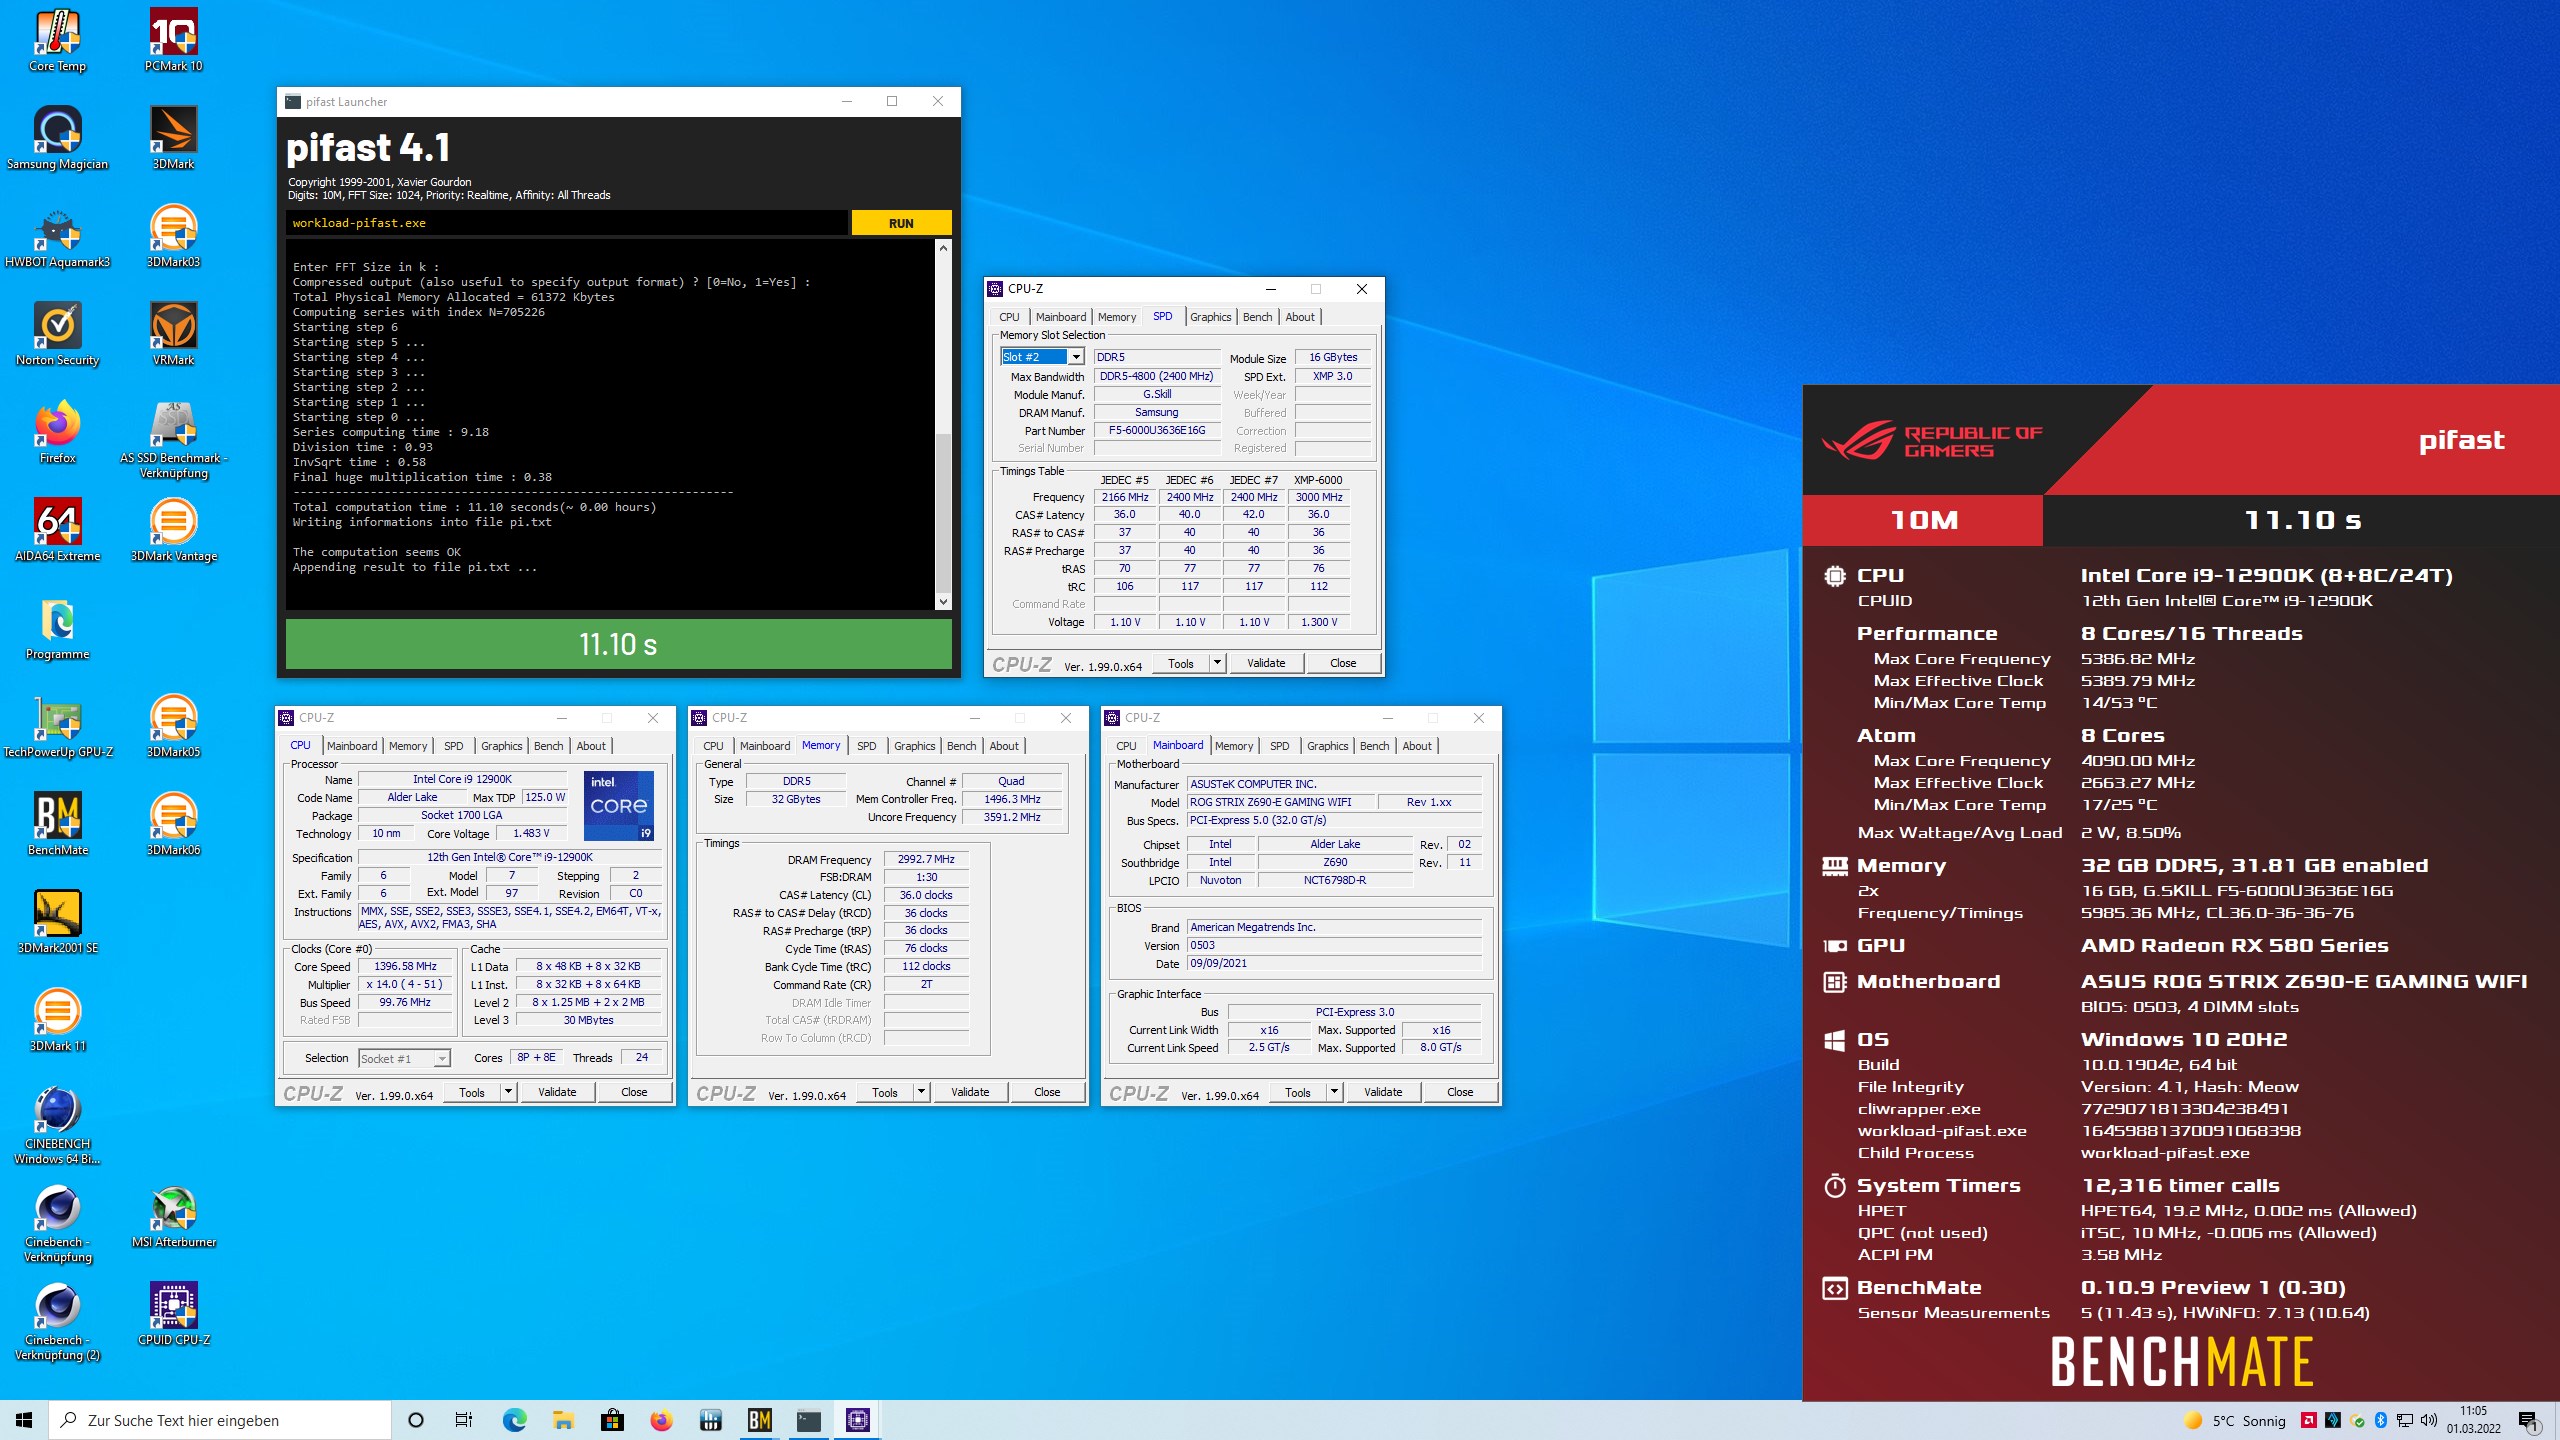Viewport: 2560px width, 1440px height.
Task: Open PCMark 10 desktop icon
Action: (173, 40)
